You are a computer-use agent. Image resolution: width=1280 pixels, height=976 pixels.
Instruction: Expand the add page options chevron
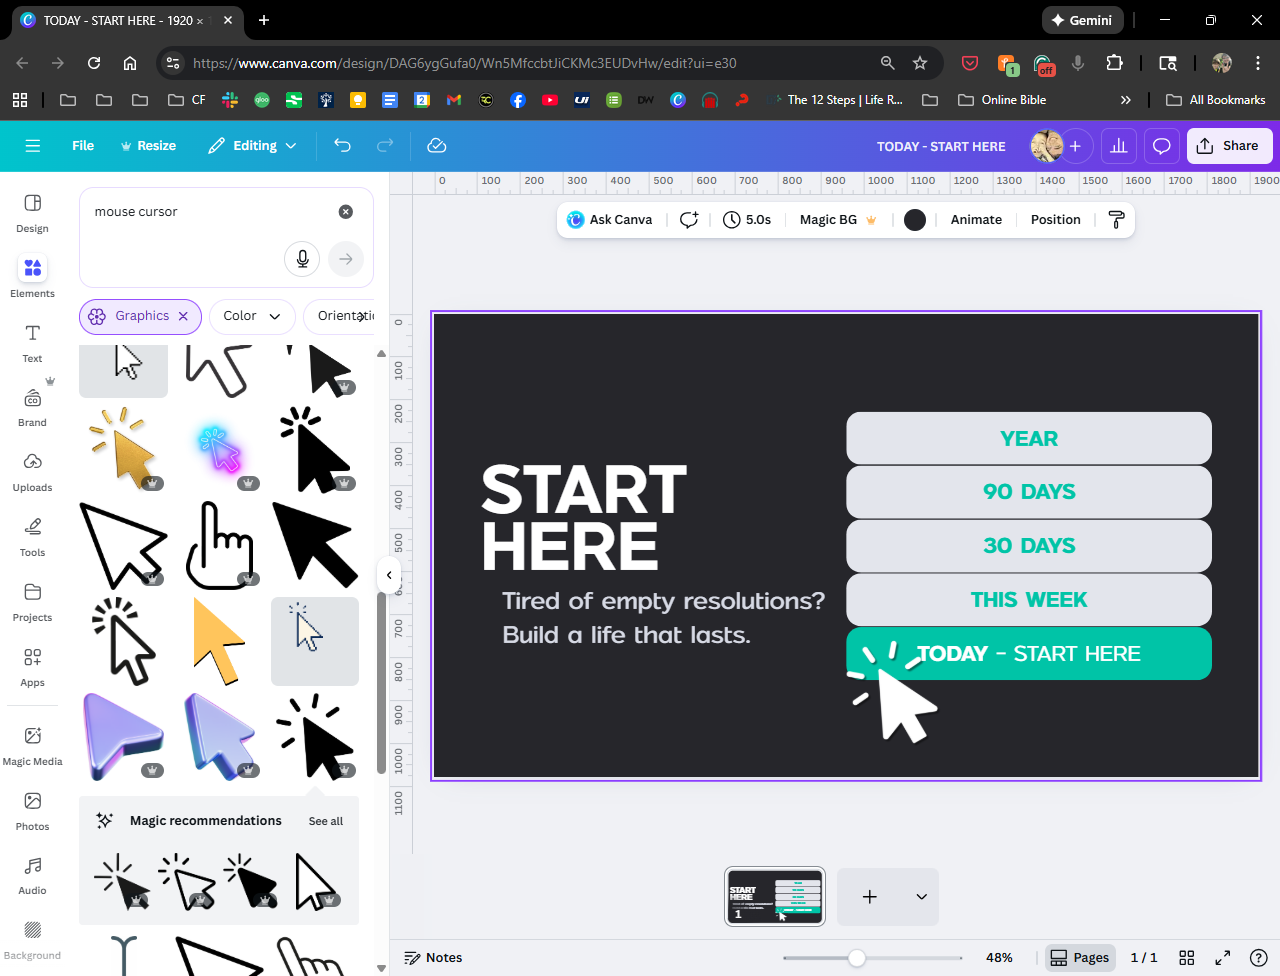(x=921, y=897)
